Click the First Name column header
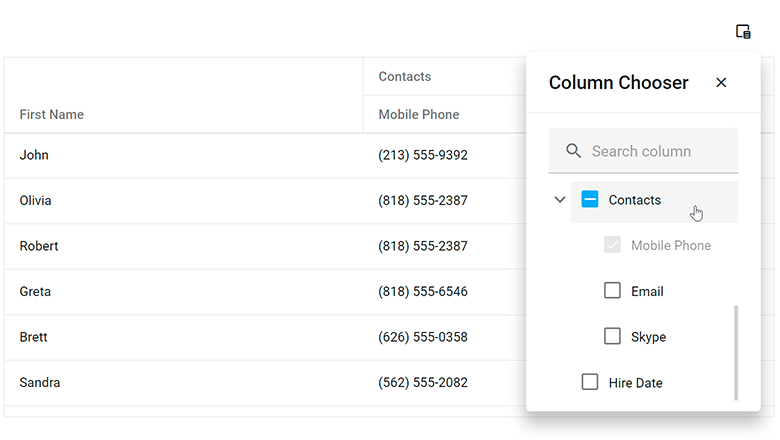The width and height of the screenshot is (780, 440). (x=52, y=115)
